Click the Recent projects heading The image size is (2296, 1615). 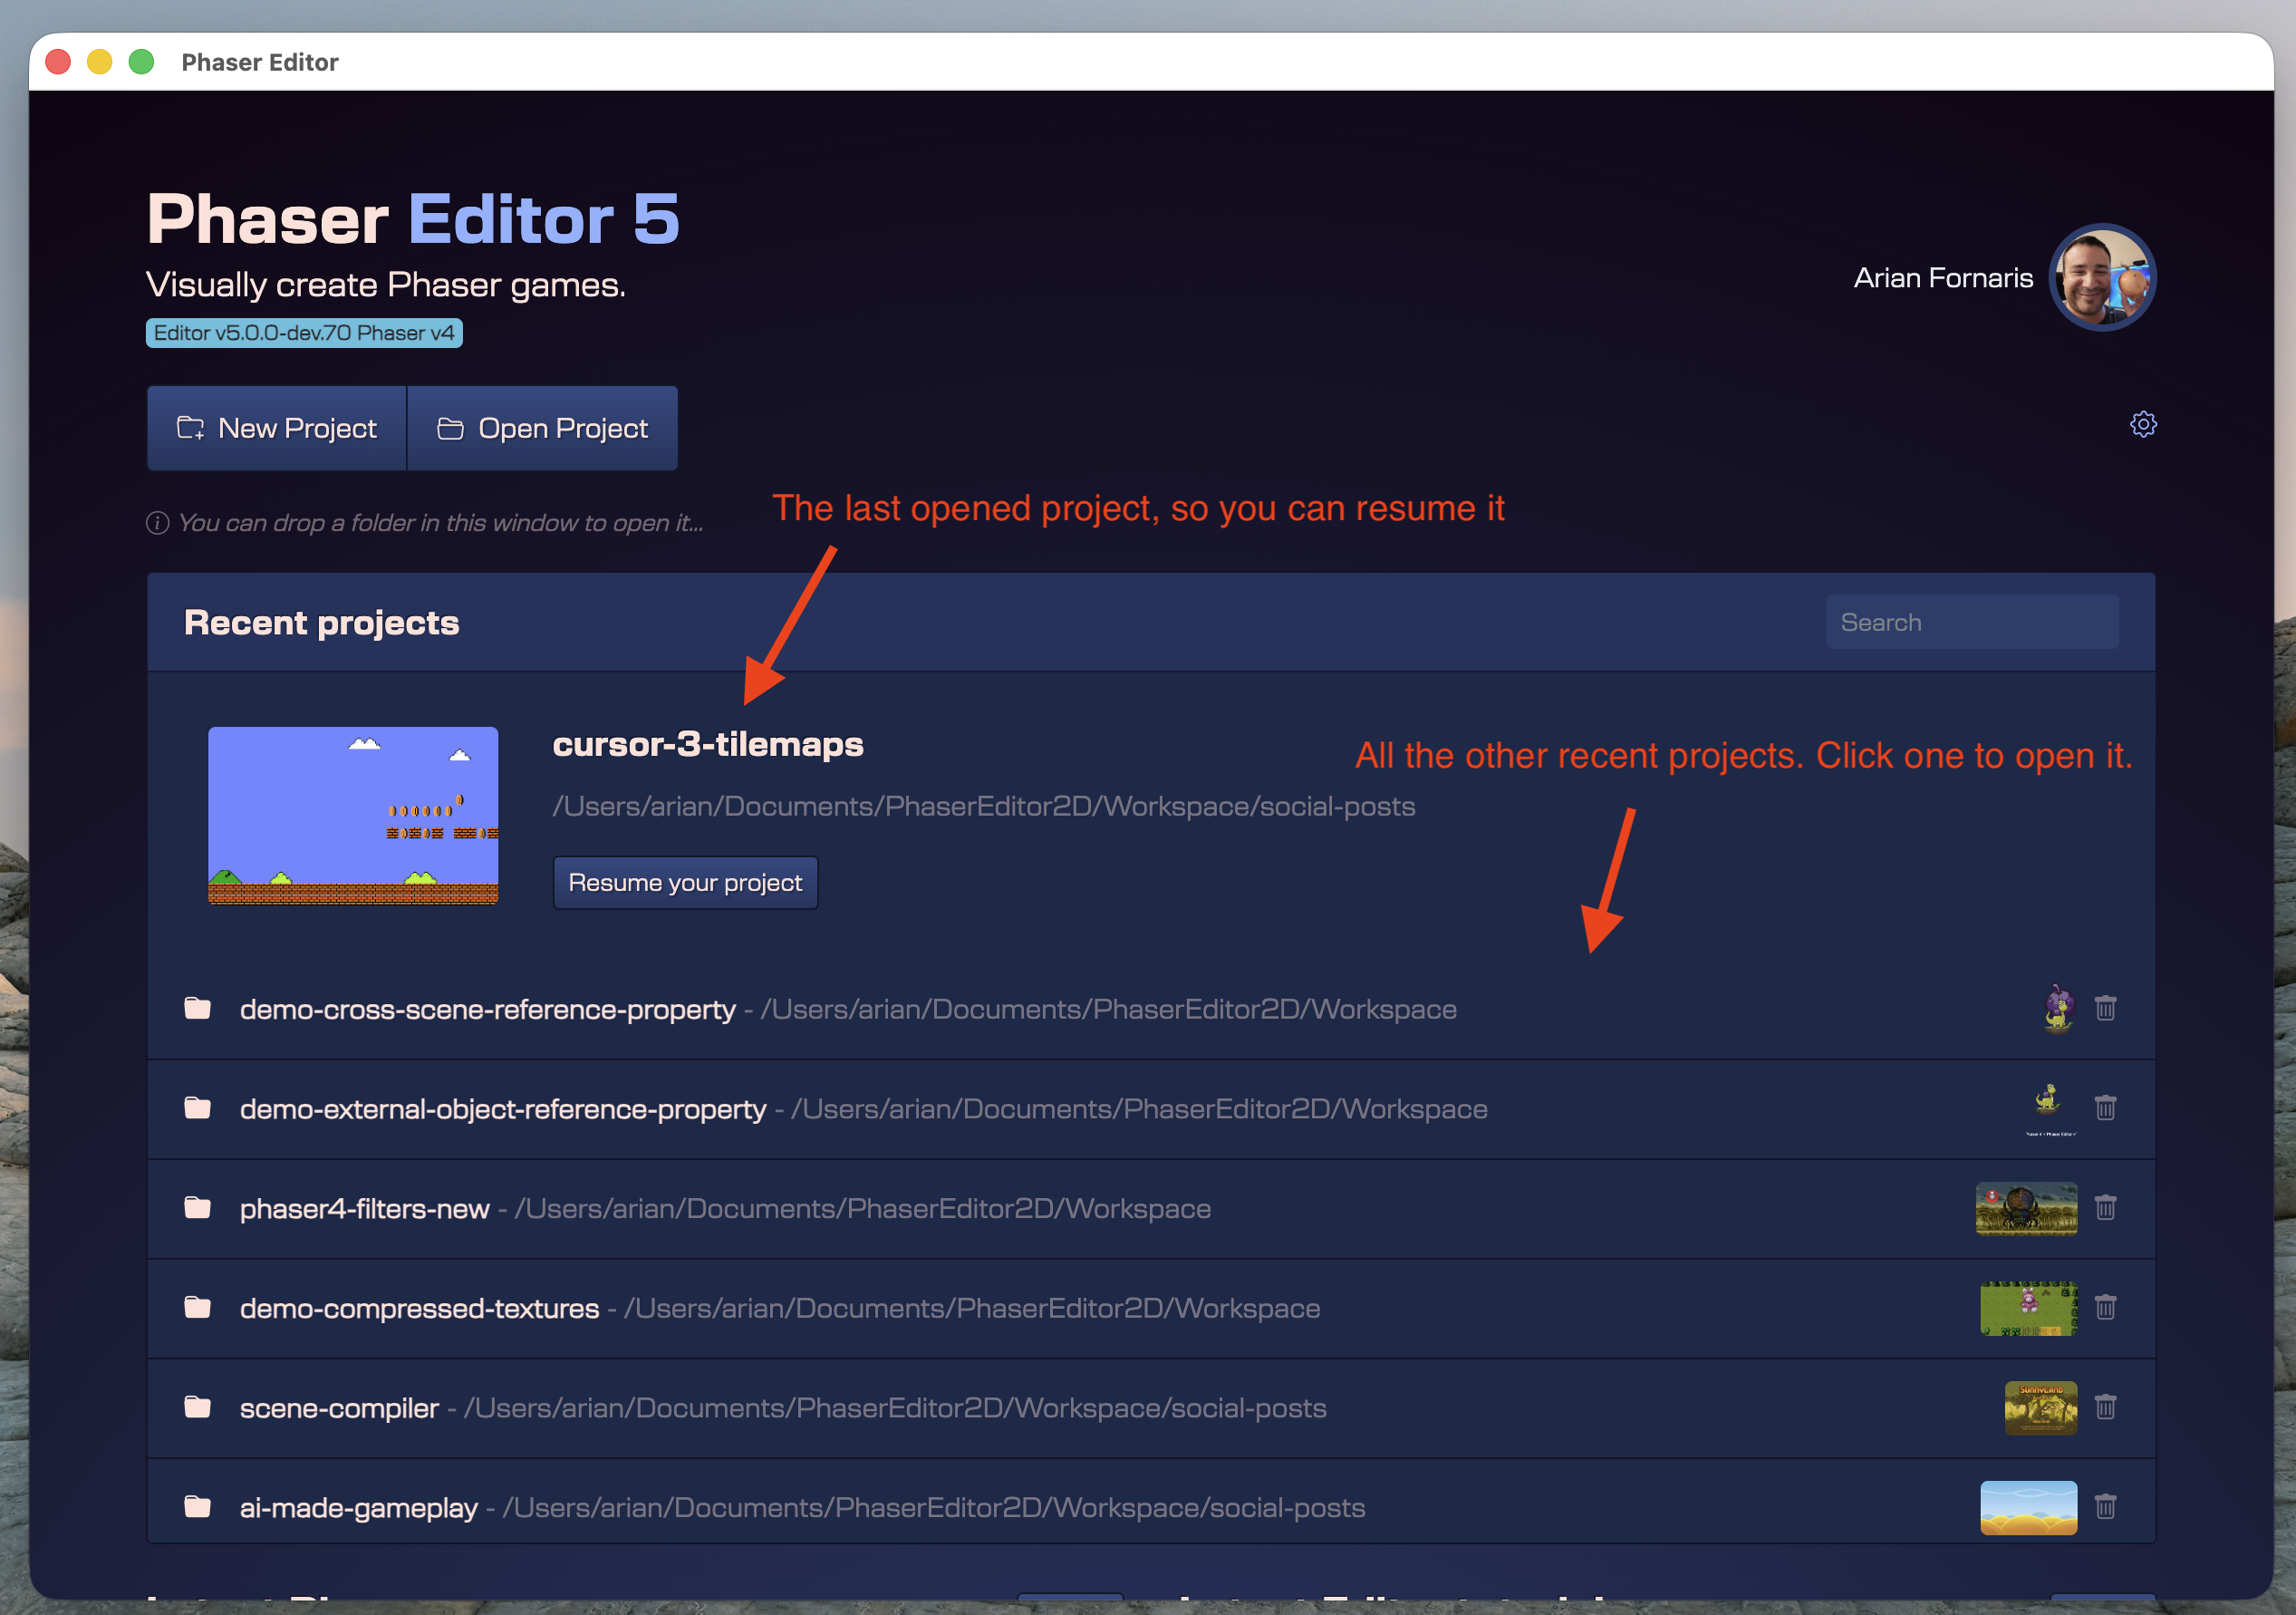point(322,622)
